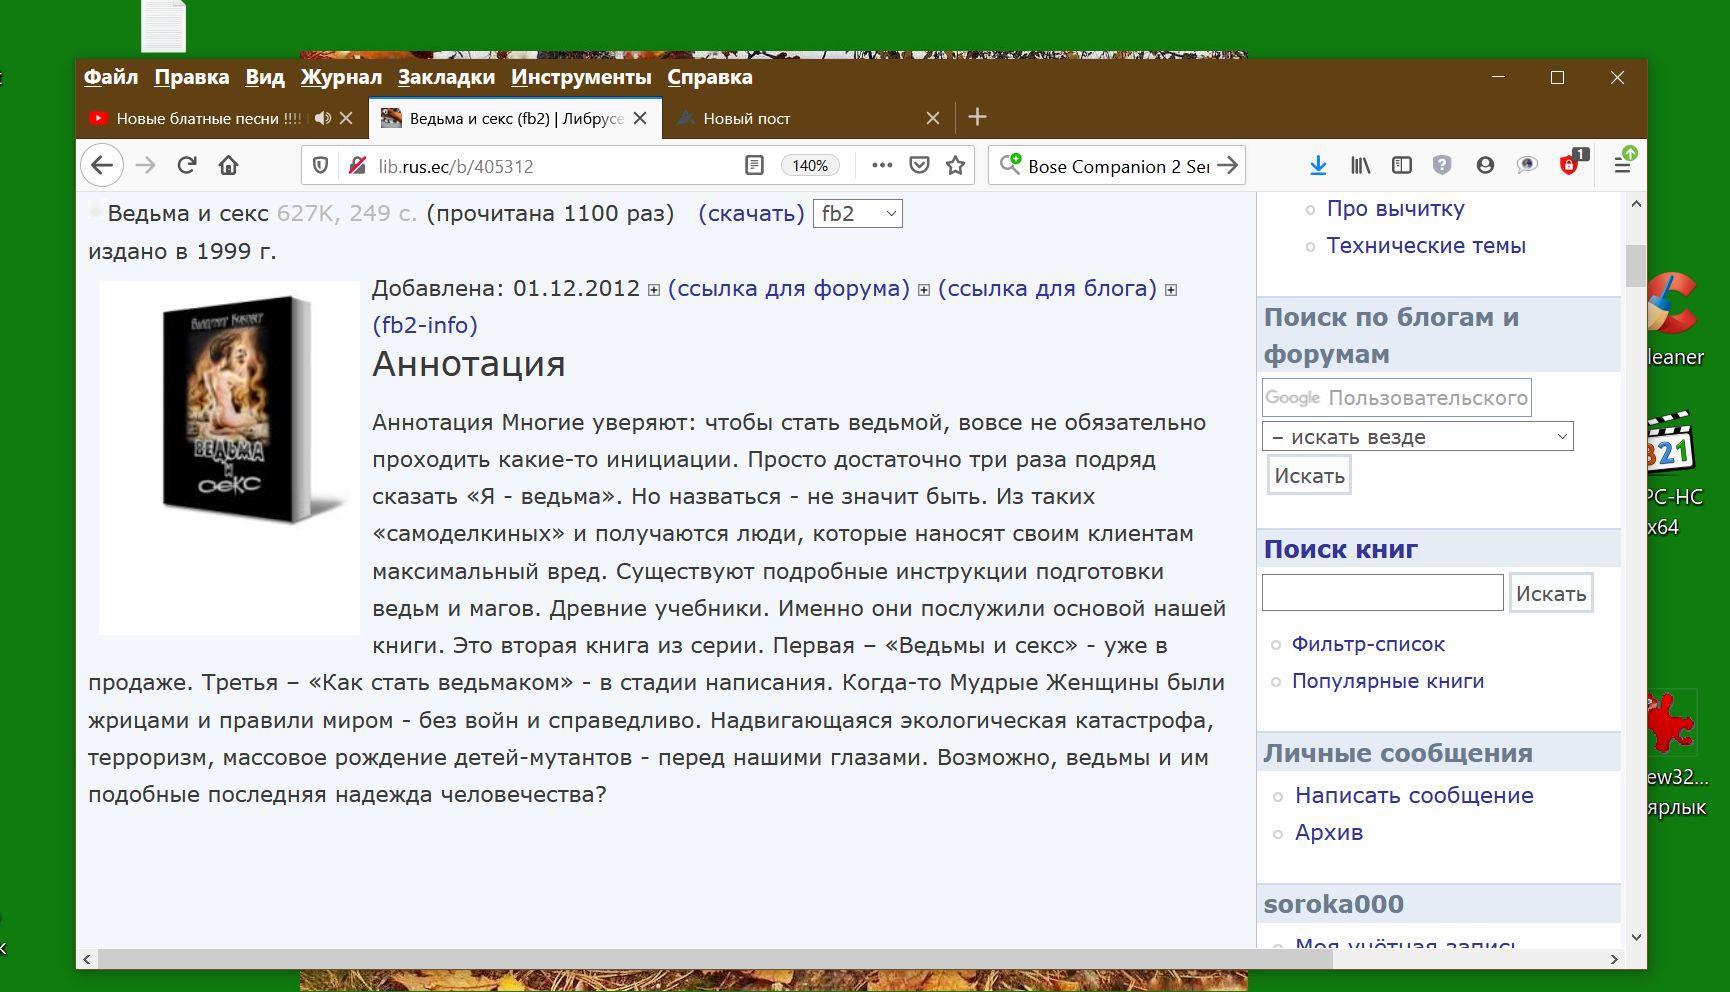Image resolution: width=1730 pixels, height=992 pixels.
Task: Save page to Pocket icon
Action: click(x=919, y=166)
